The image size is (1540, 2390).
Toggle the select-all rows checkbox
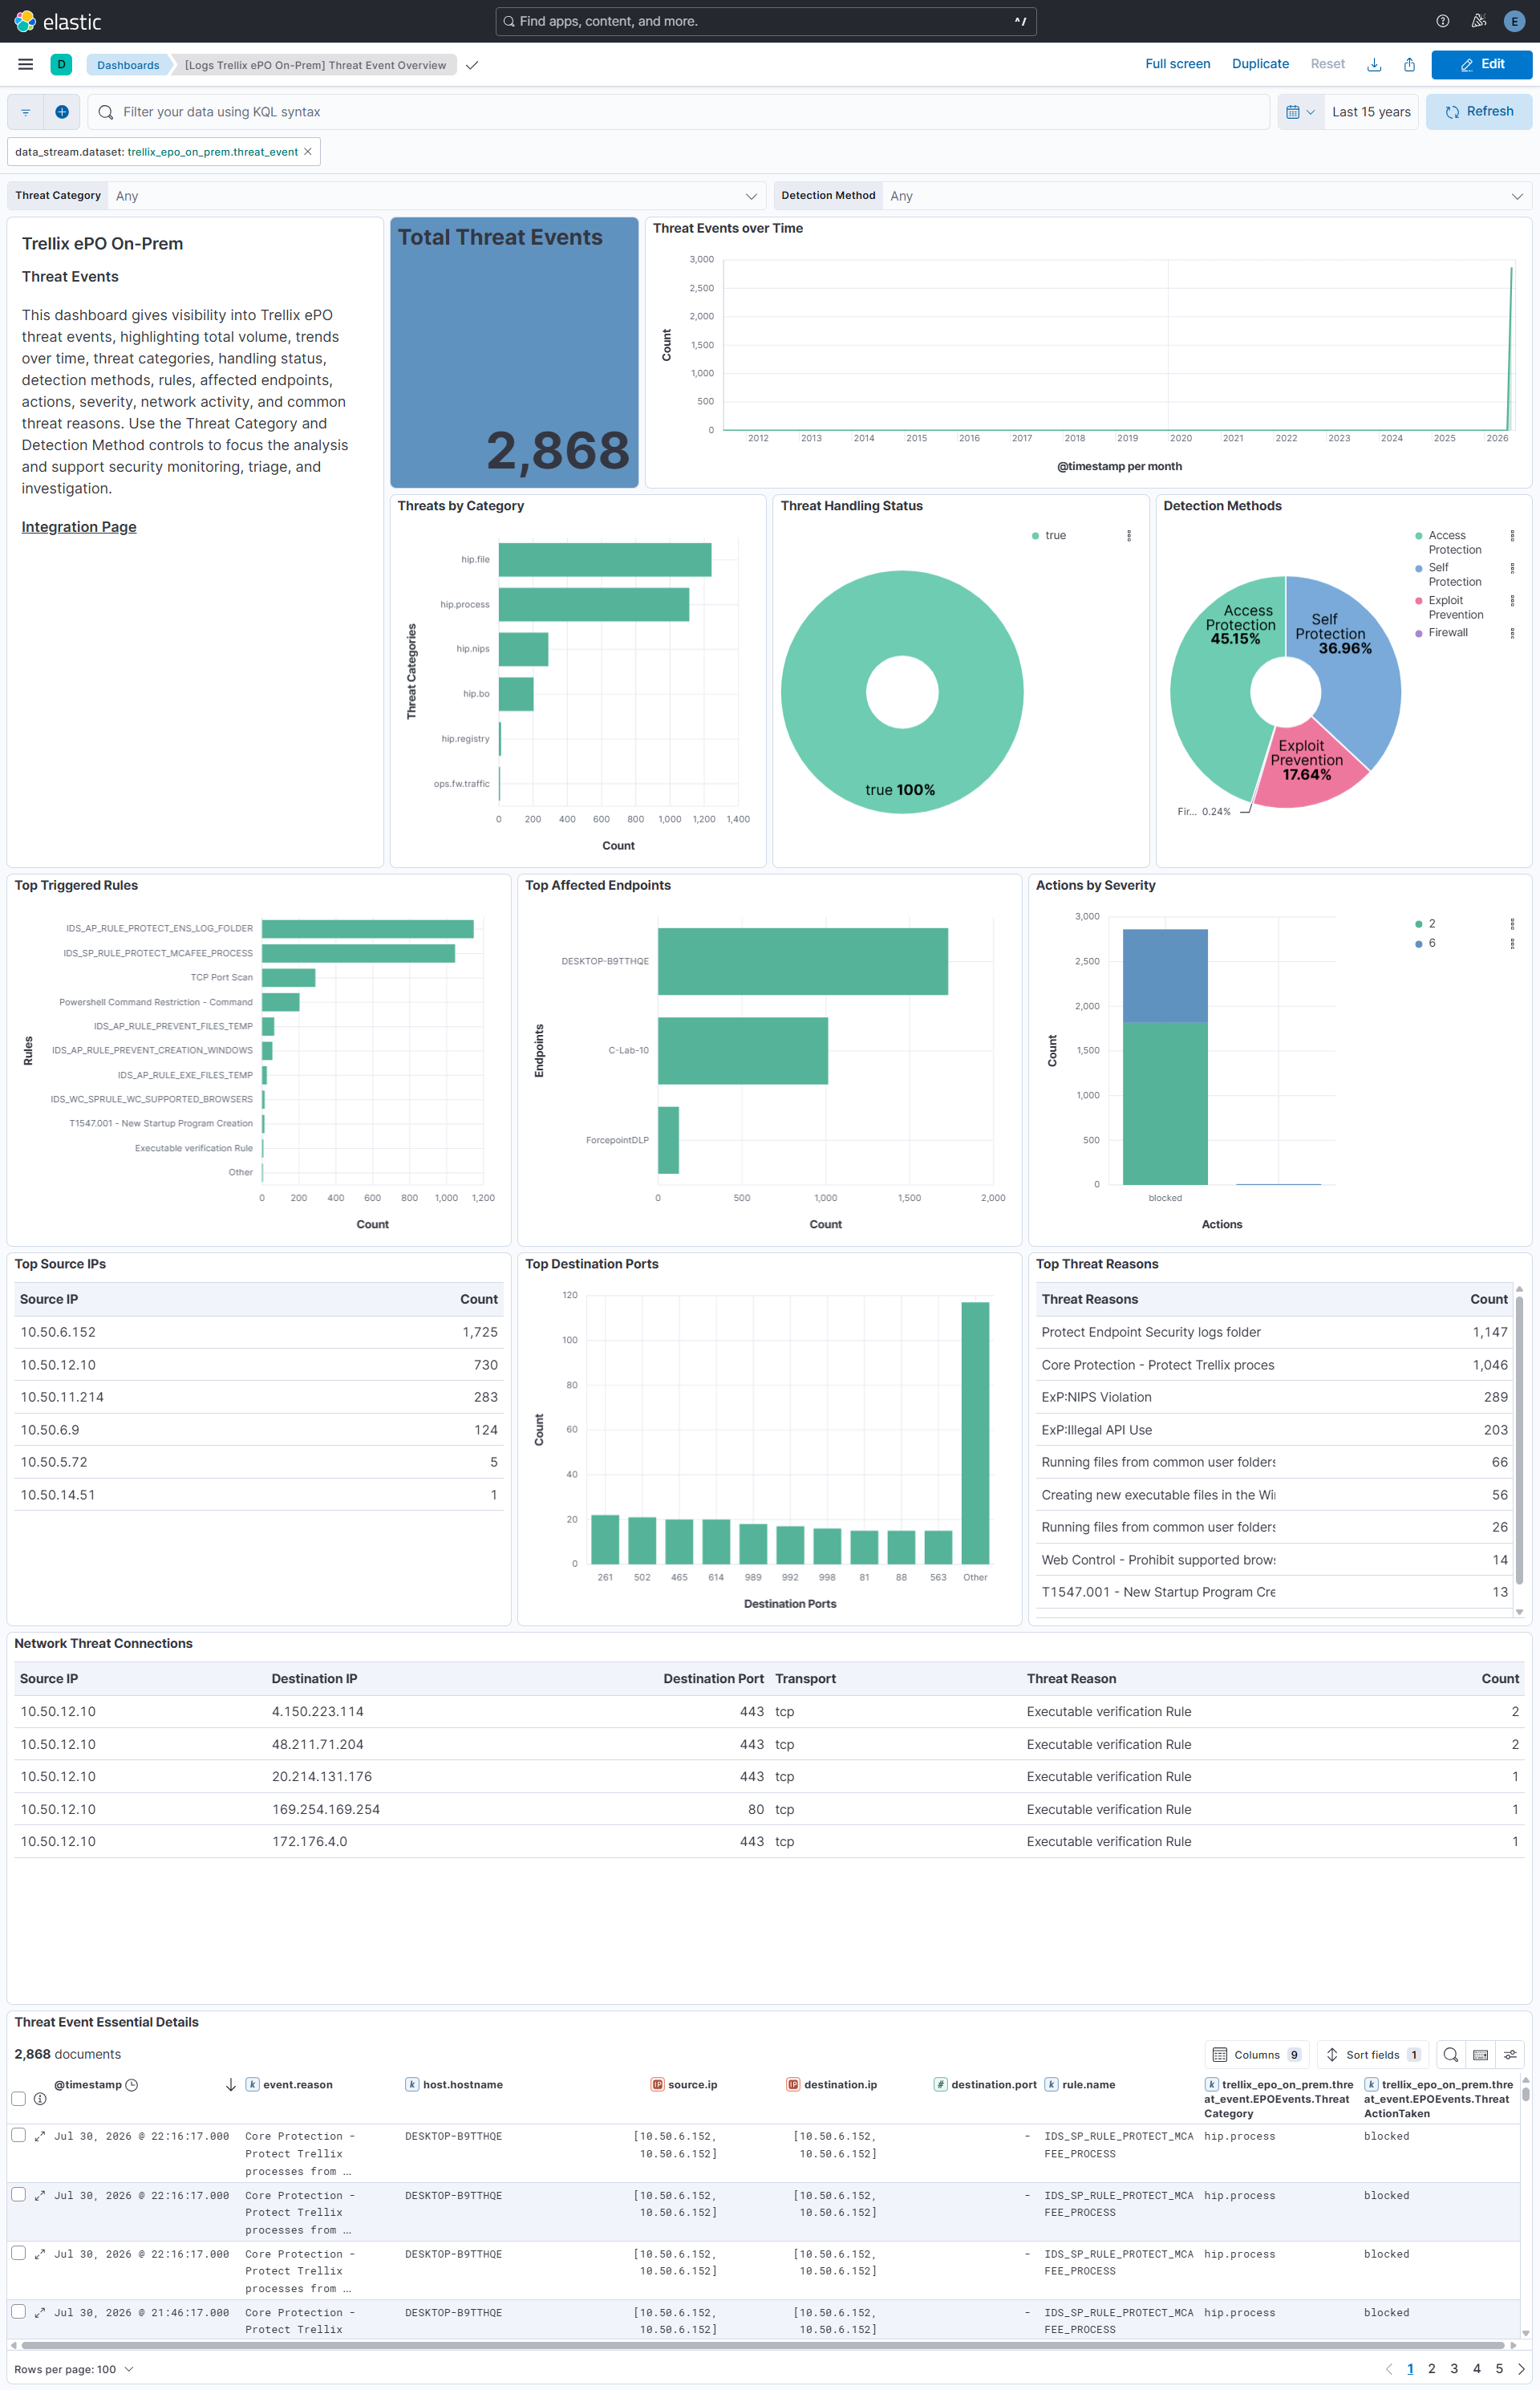[18, 2099]
